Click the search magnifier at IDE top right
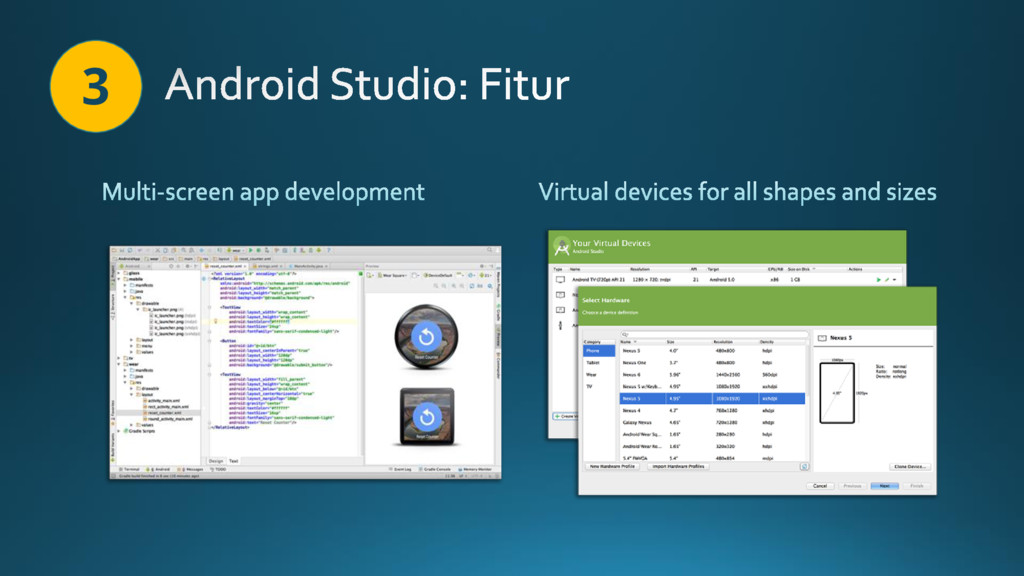This screenshot has width=1024, height=576. [x=490, y=249]
